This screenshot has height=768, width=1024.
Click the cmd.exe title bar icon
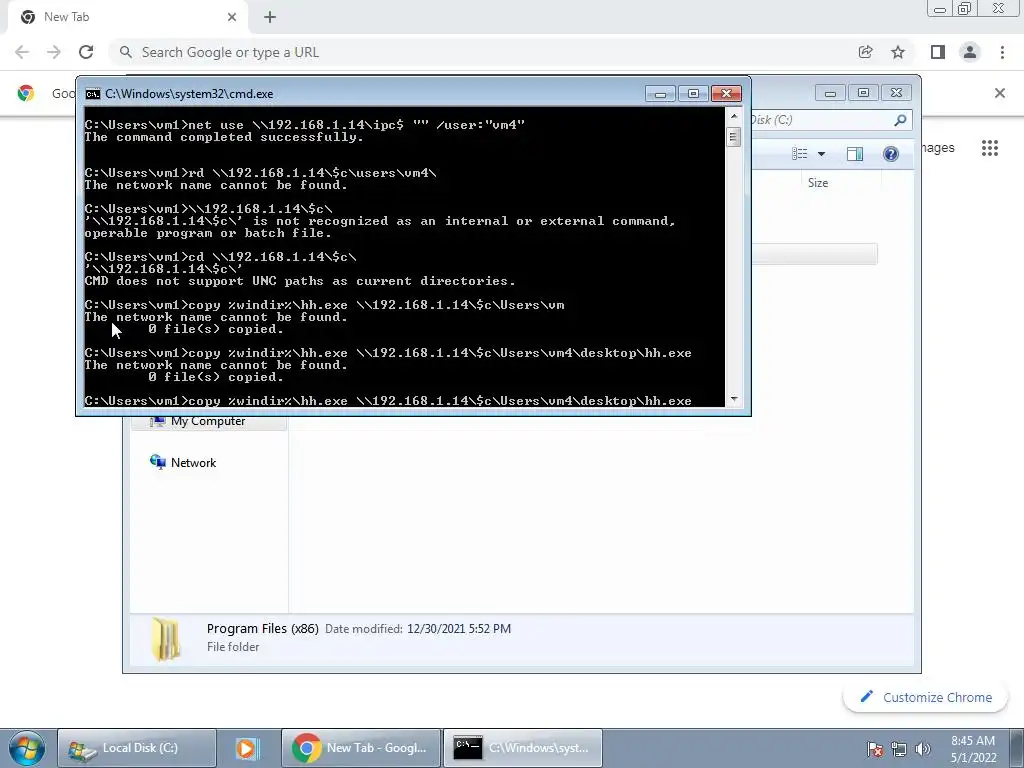pyautogui.click(x=93, y=94)
